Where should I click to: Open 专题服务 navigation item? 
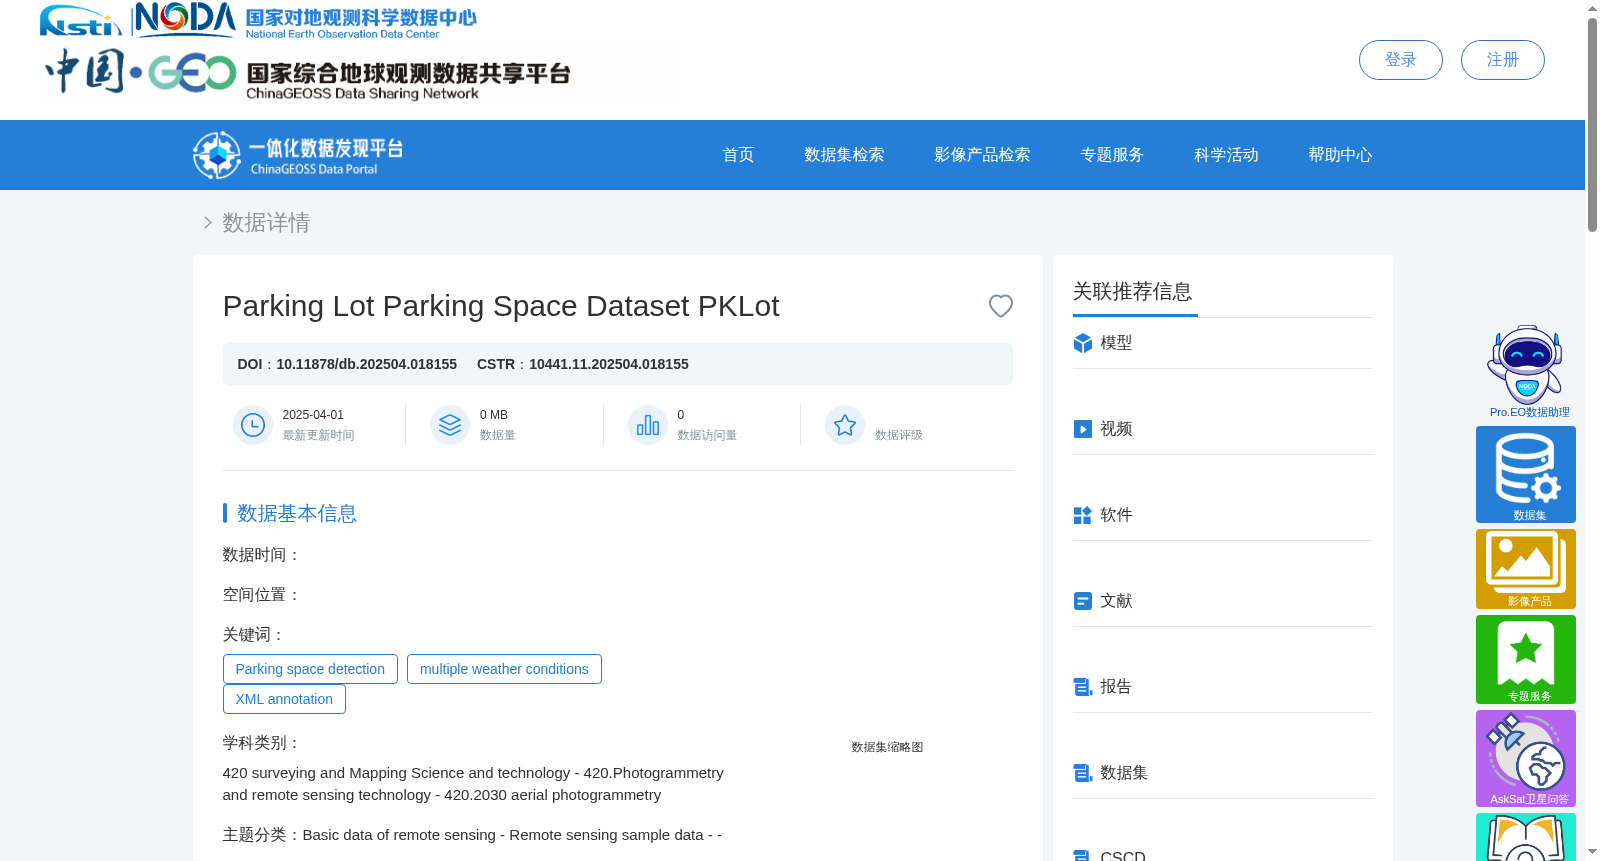click(x=1112, y=155)
